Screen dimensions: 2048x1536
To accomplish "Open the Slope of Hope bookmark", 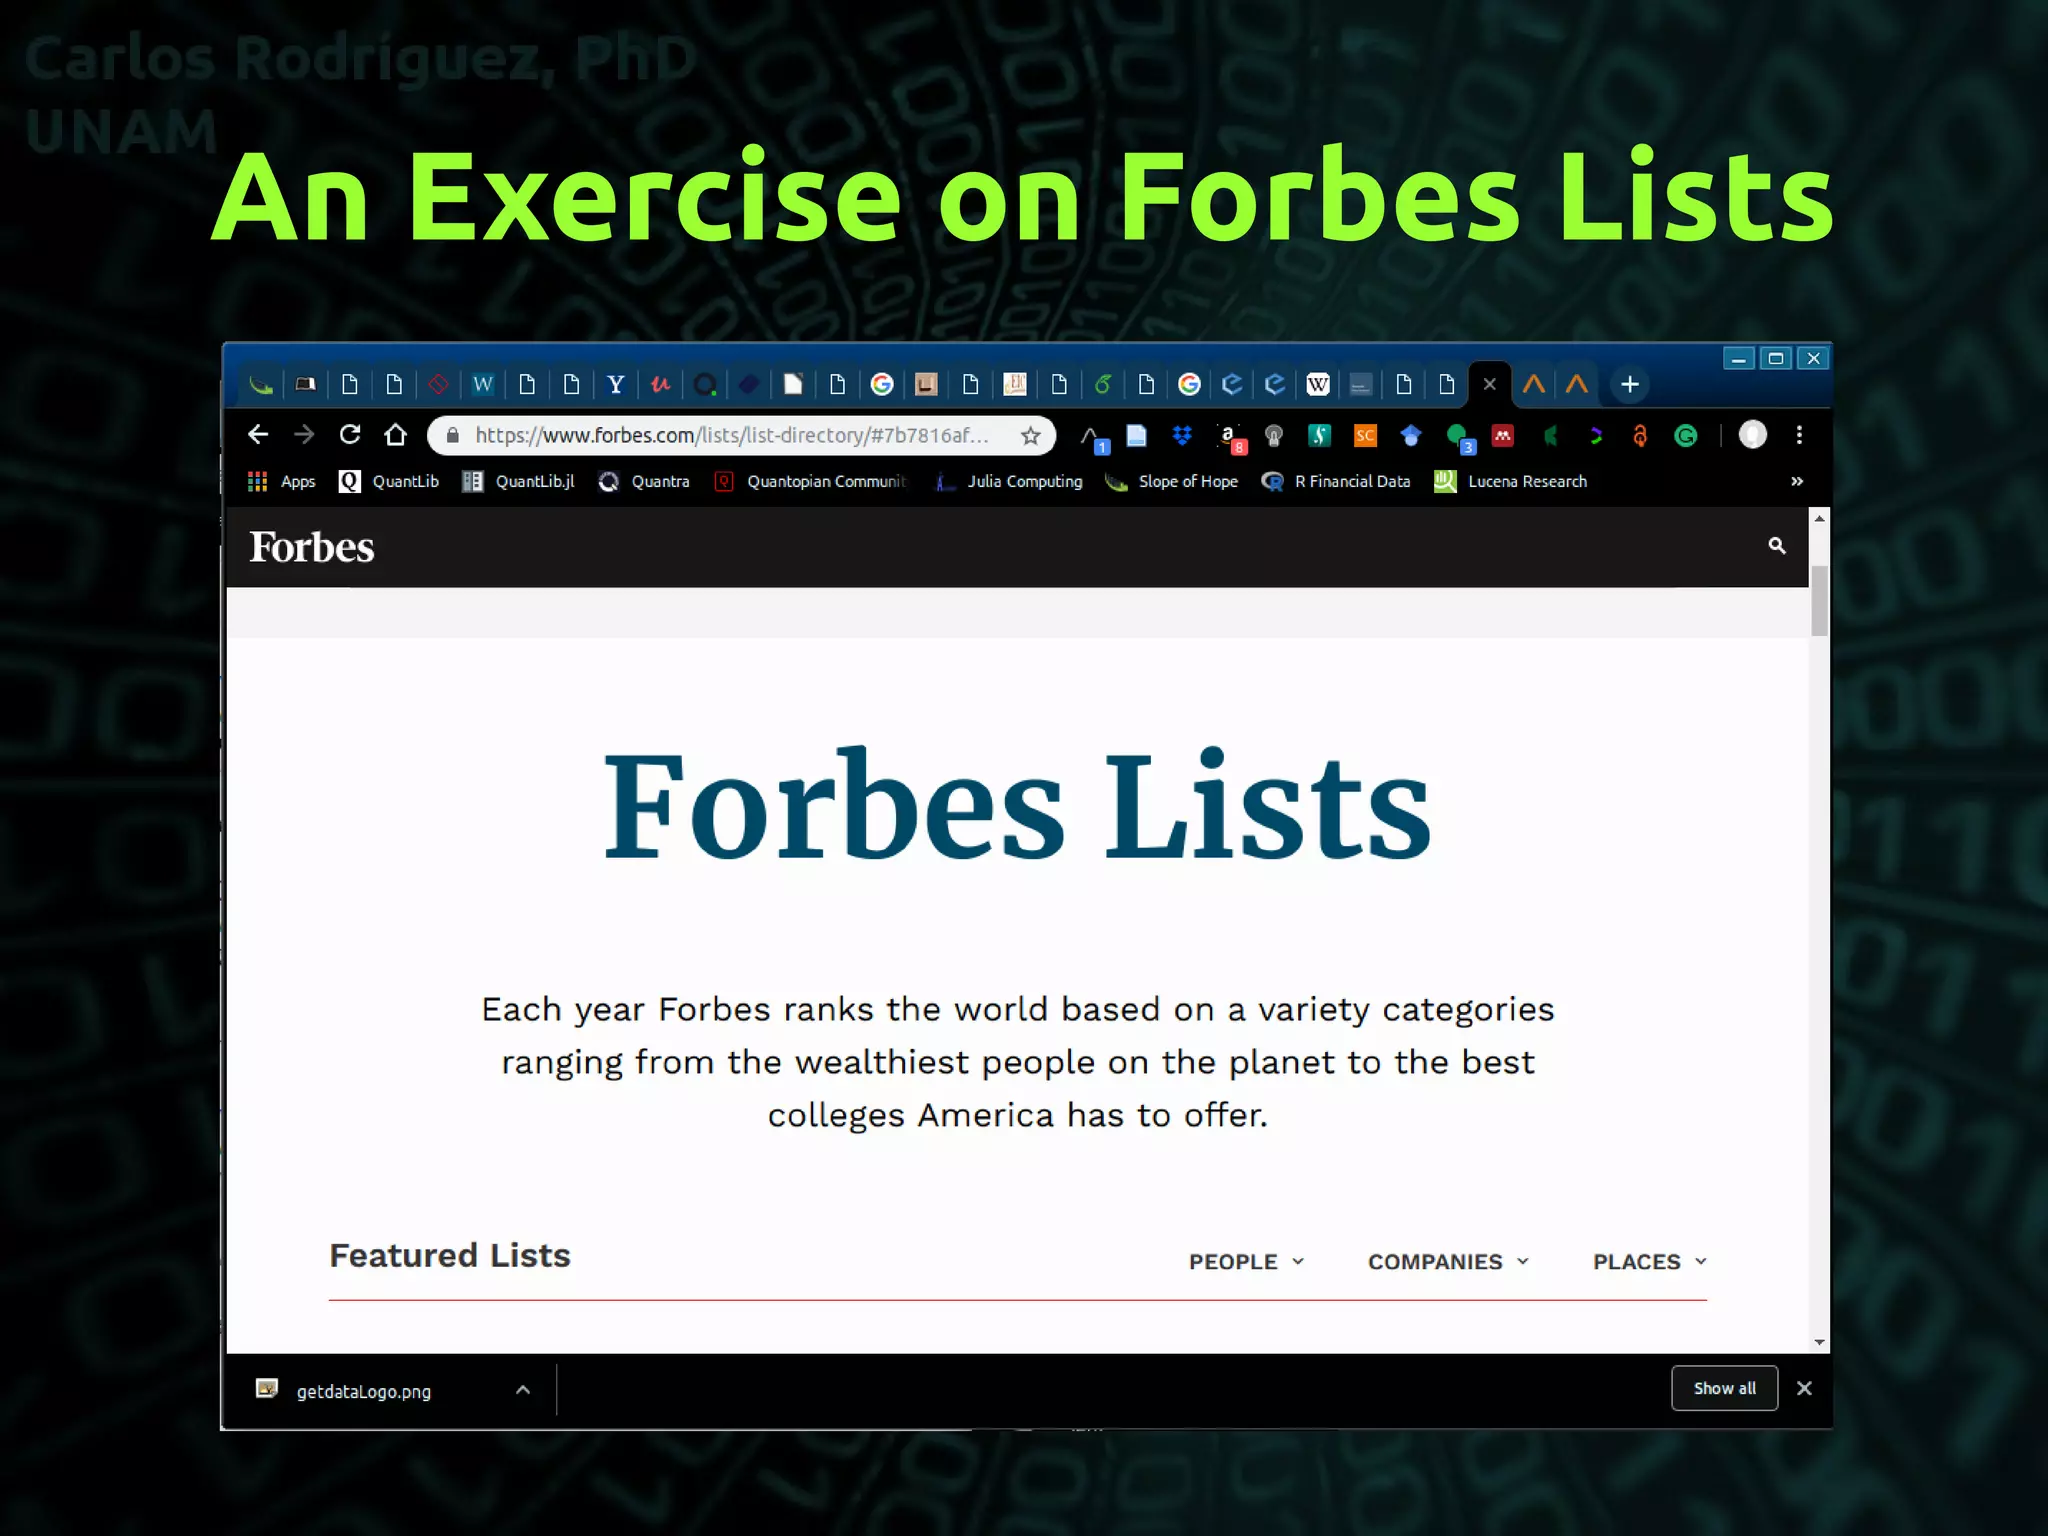I will (x=1171, y=481).
